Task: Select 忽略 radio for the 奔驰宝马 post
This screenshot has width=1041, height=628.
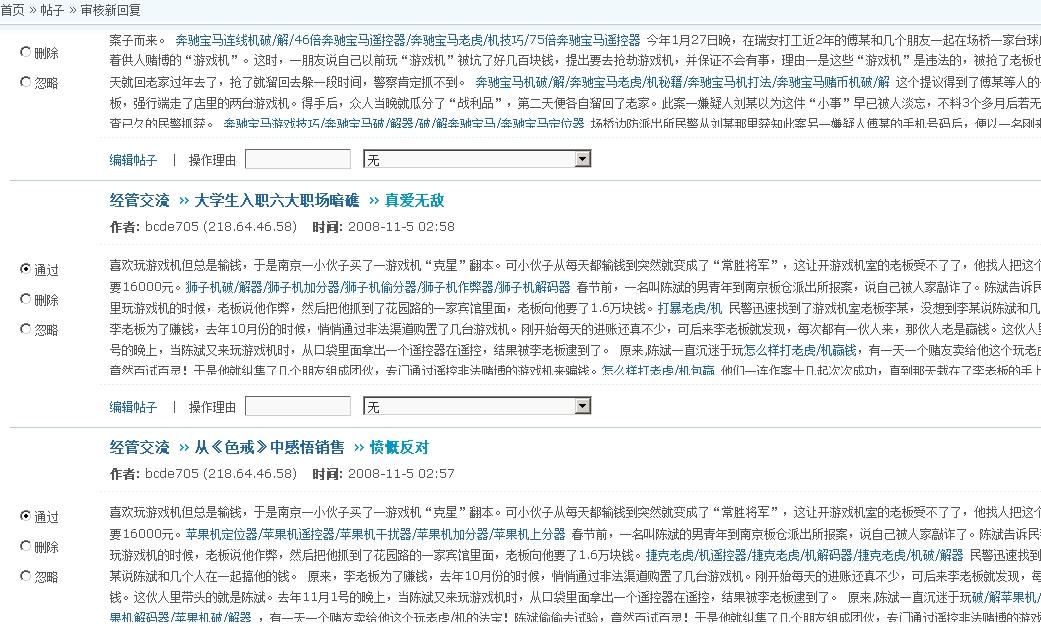Action: (25, 82)
